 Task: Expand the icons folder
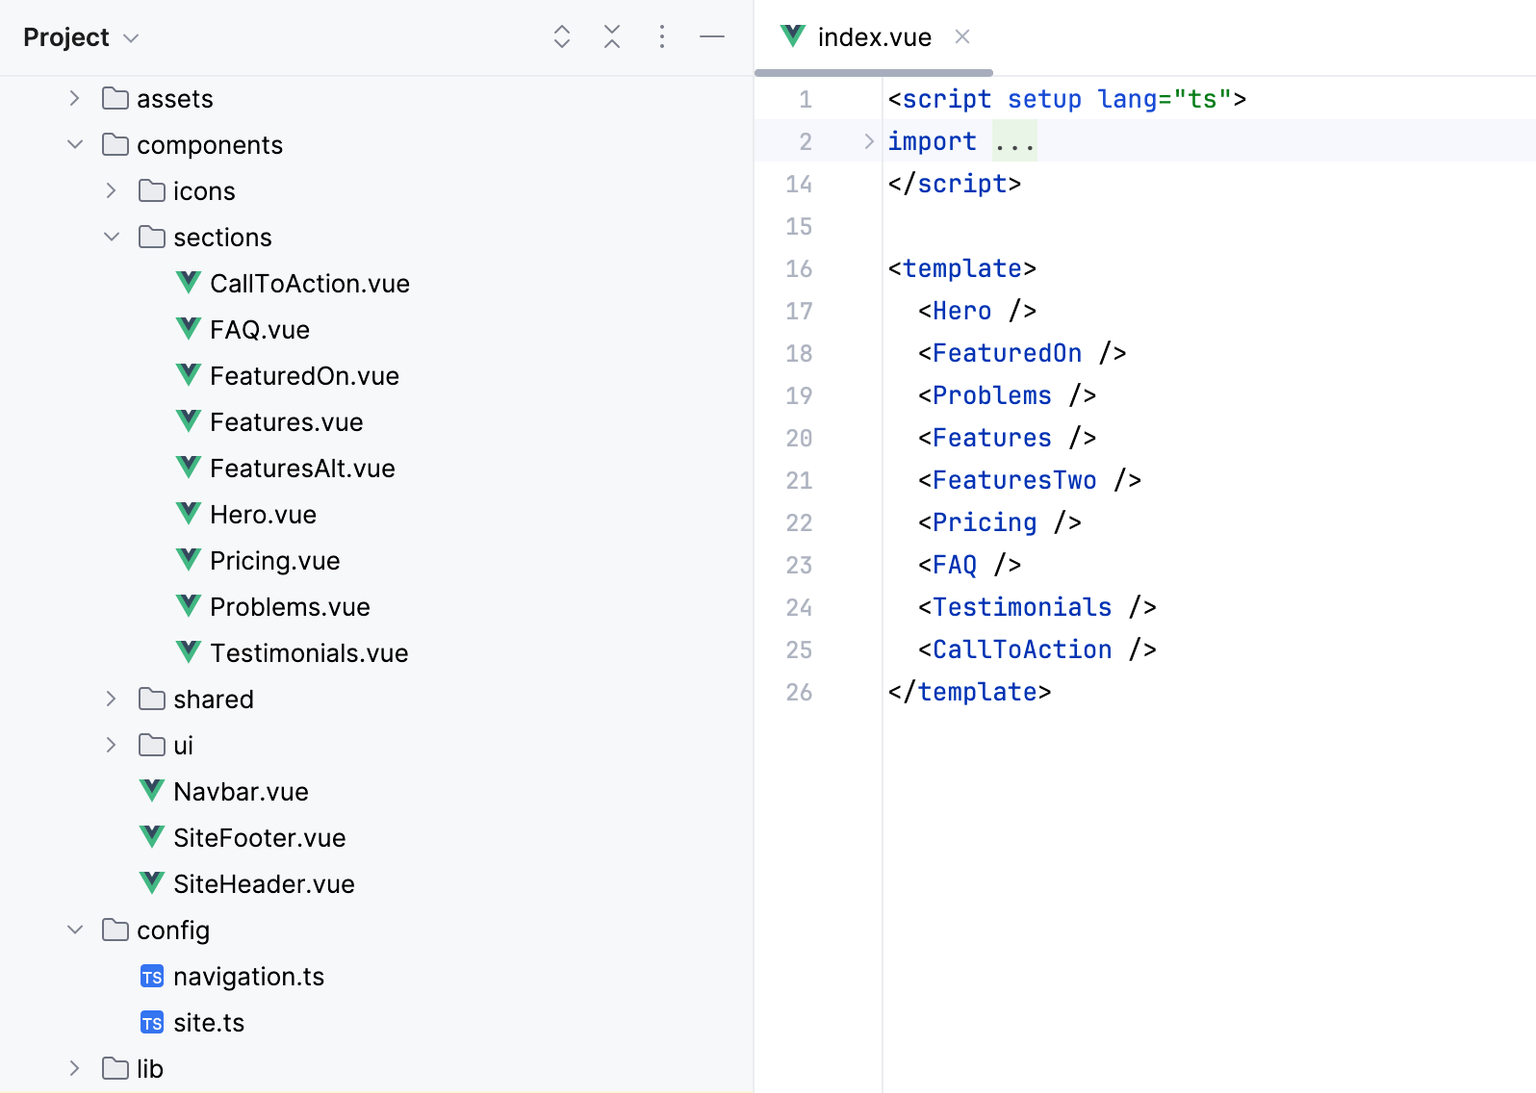(x=112, y=191)
